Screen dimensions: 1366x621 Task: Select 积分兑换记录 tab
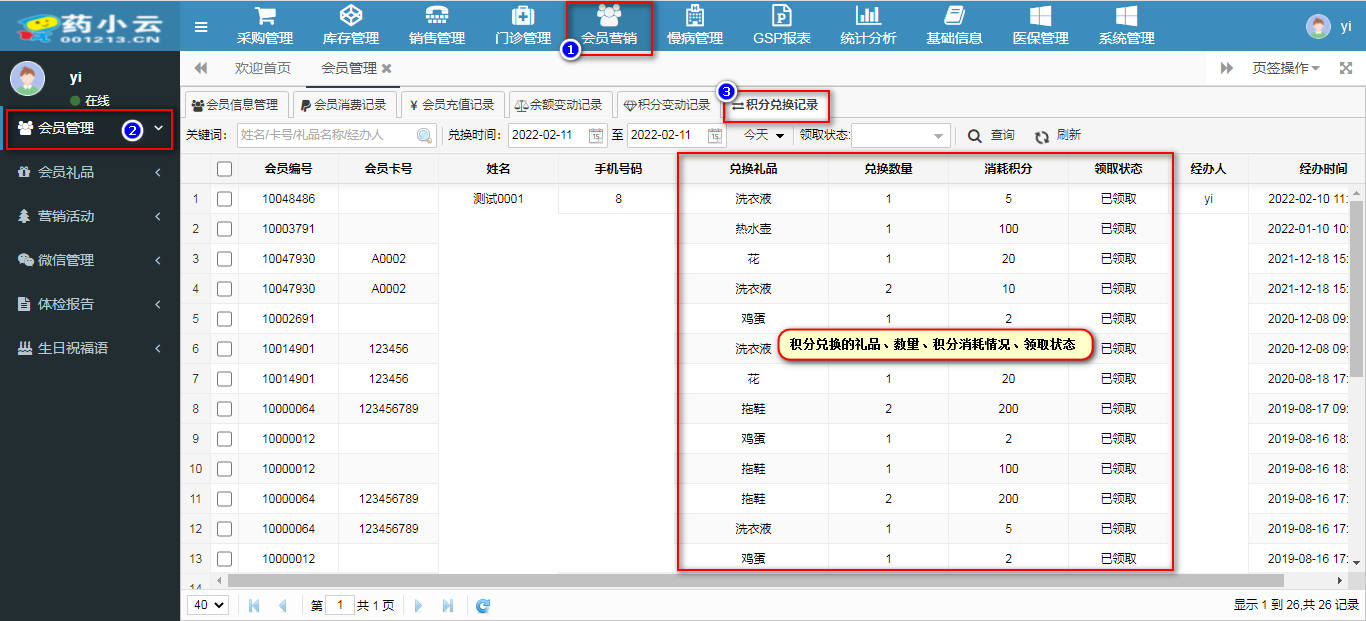tap(775, 105)
